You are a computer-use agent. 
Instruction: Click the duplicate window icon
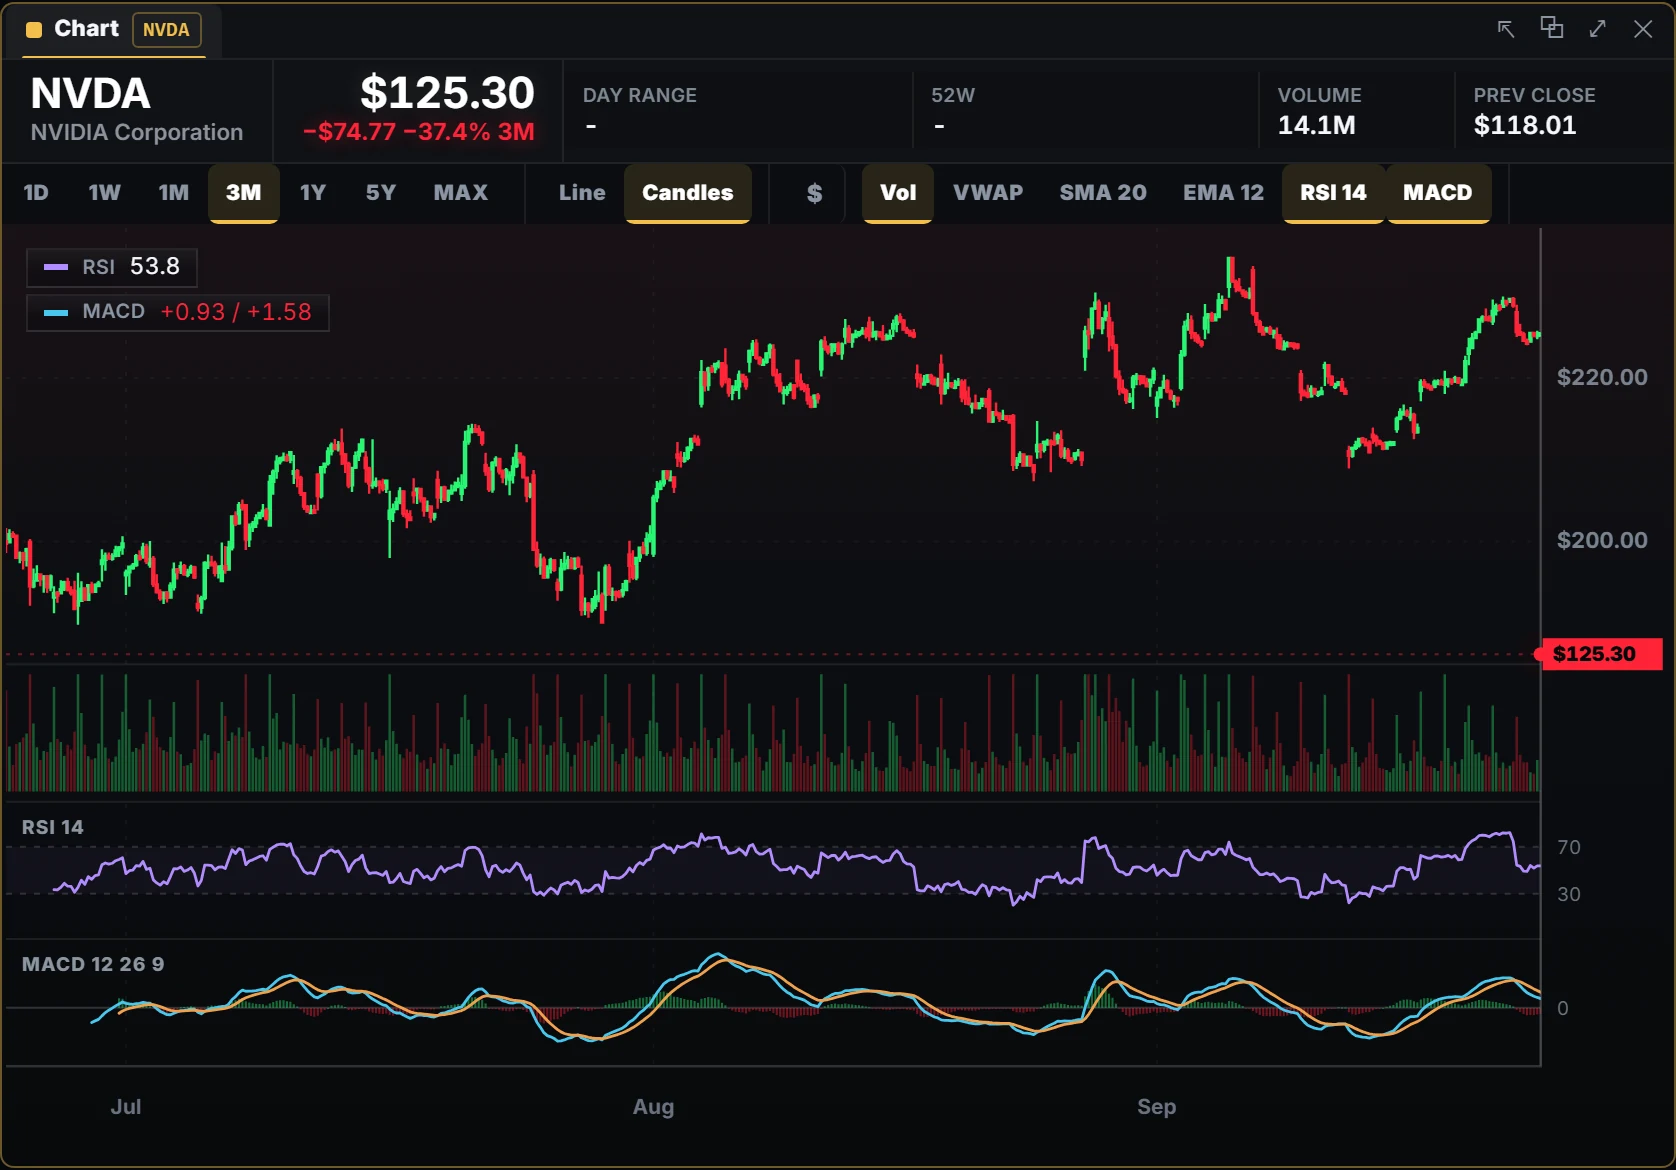(1552, 28)
